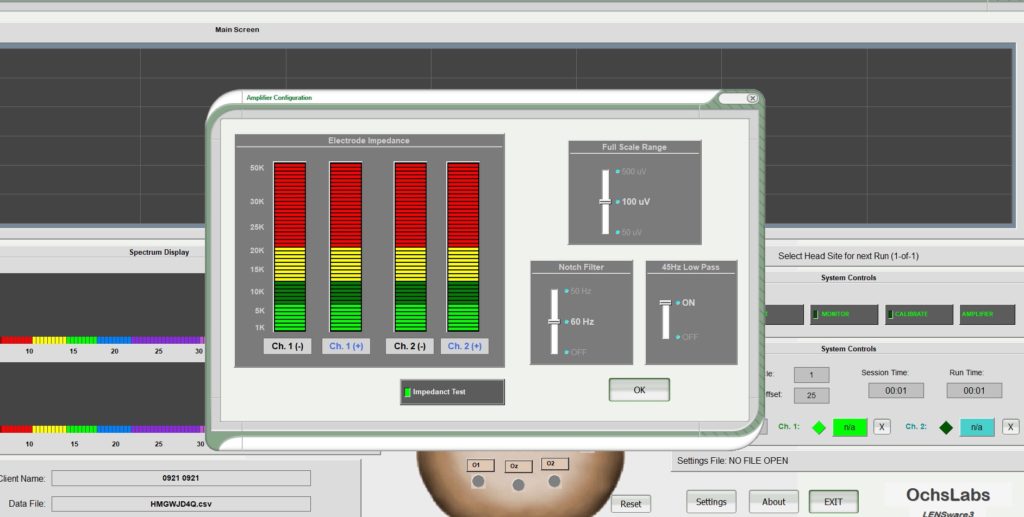Open the Settings button

coord(711,502)
